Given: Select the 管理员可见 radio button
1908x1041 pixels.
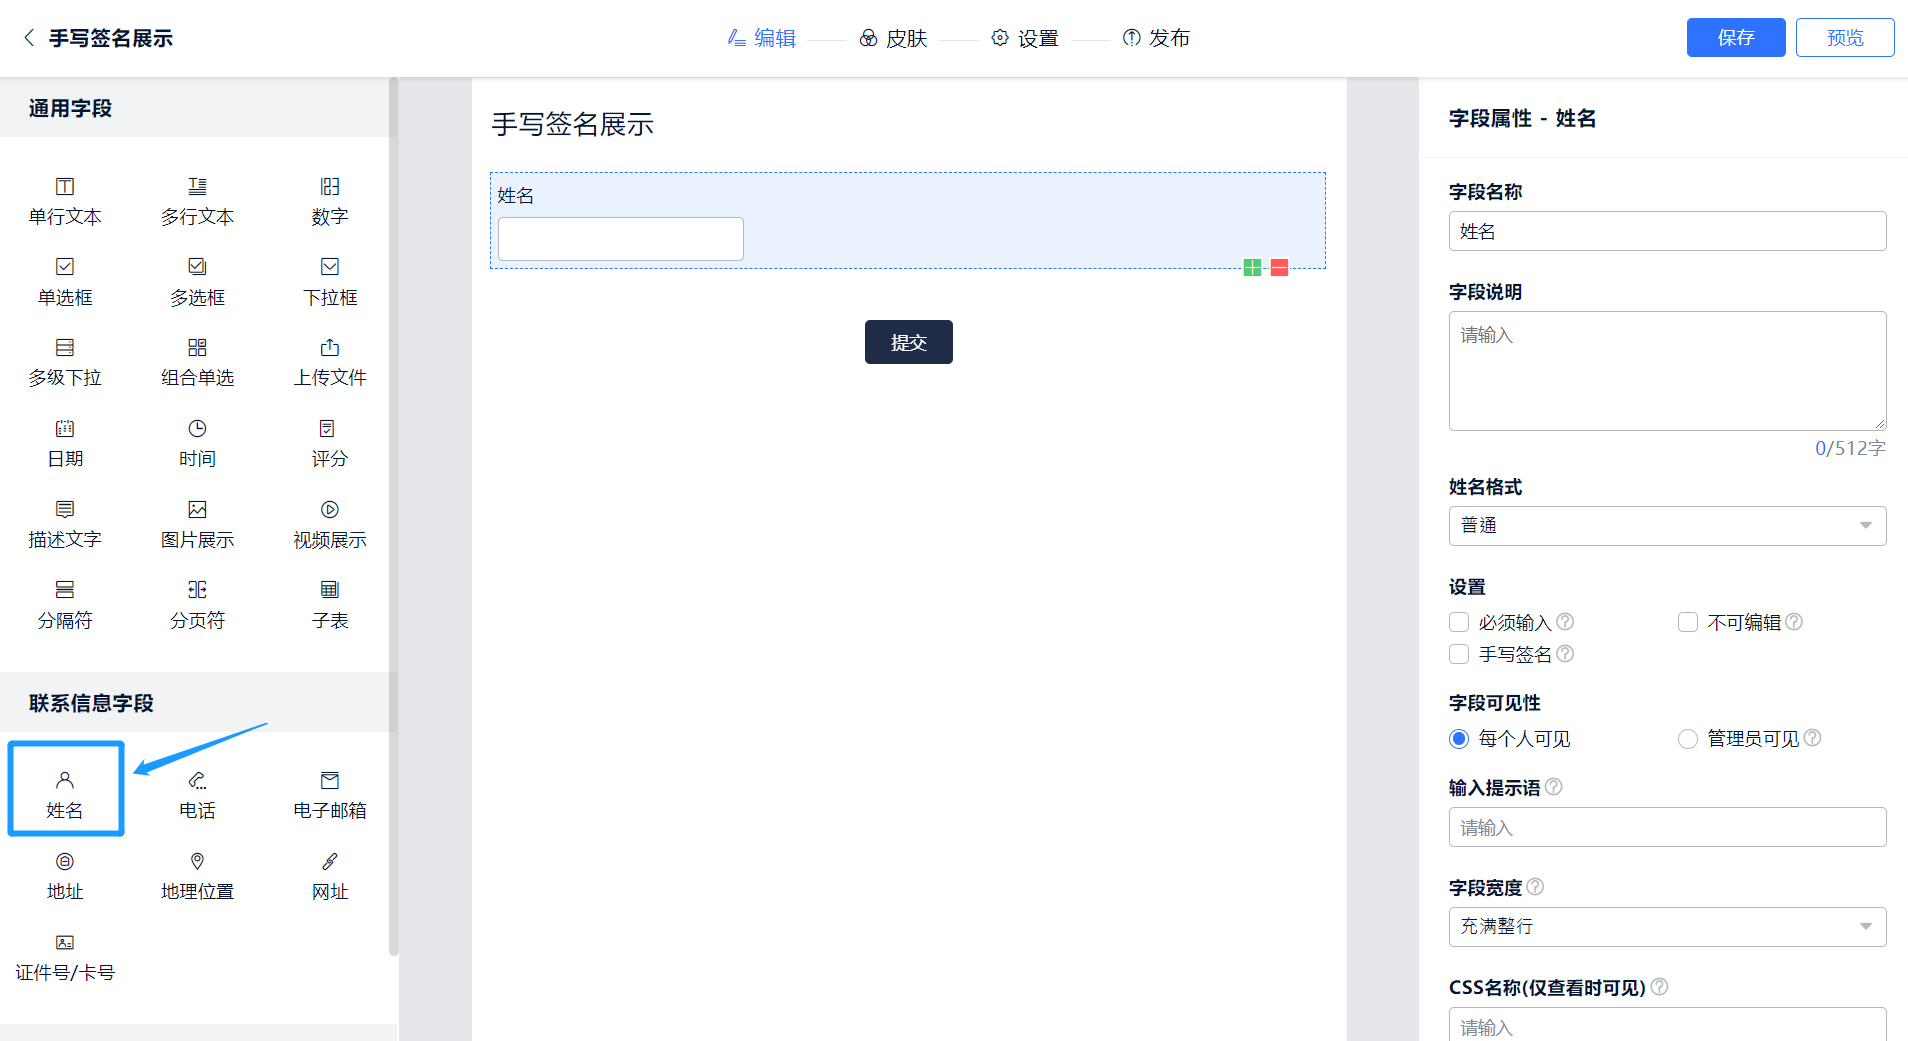Looking at the screenshot, I should (1688, 739).
